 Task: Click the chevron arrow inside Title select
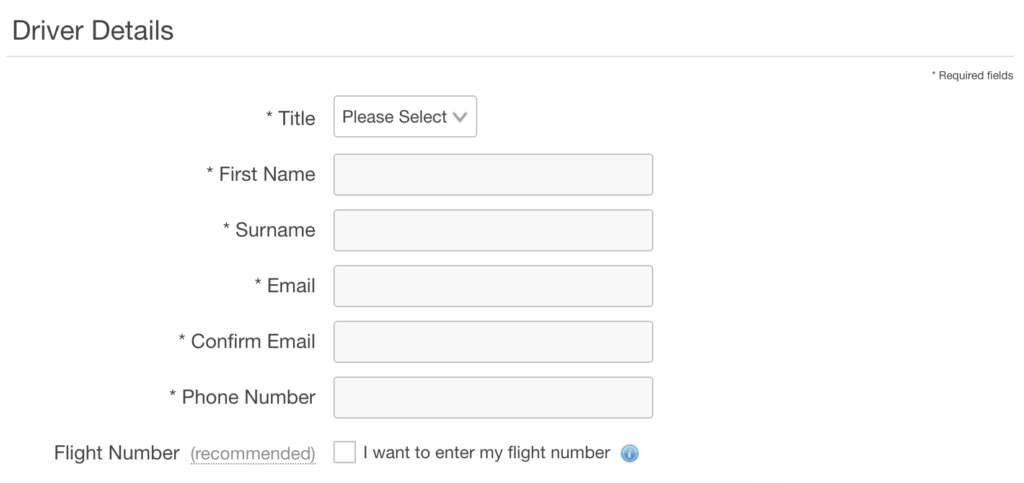(x=460, y=117)
